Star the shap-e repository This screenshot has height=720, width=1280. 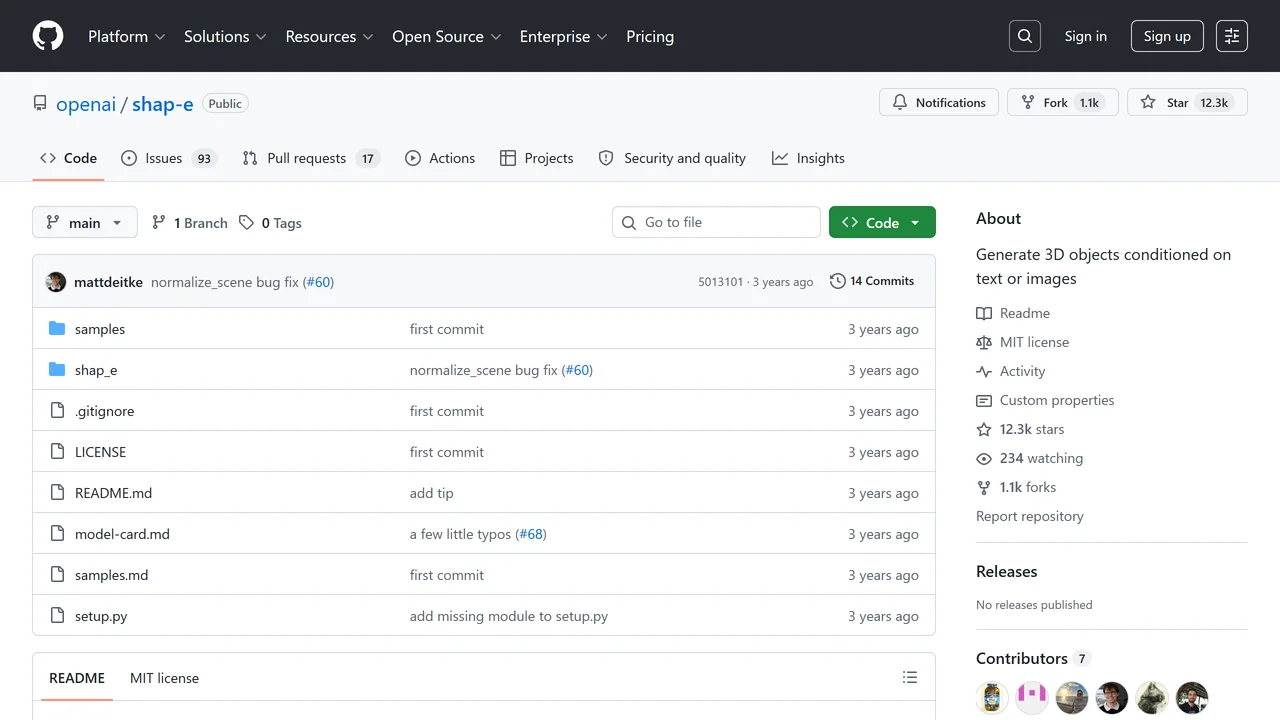coord(1167,102)
